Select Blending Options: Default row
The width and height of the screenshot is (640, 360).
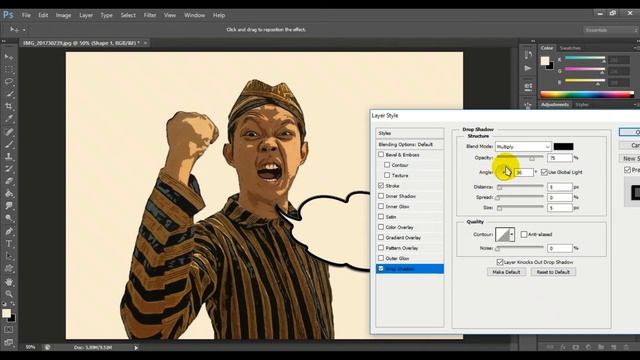(x=410, y=144)
